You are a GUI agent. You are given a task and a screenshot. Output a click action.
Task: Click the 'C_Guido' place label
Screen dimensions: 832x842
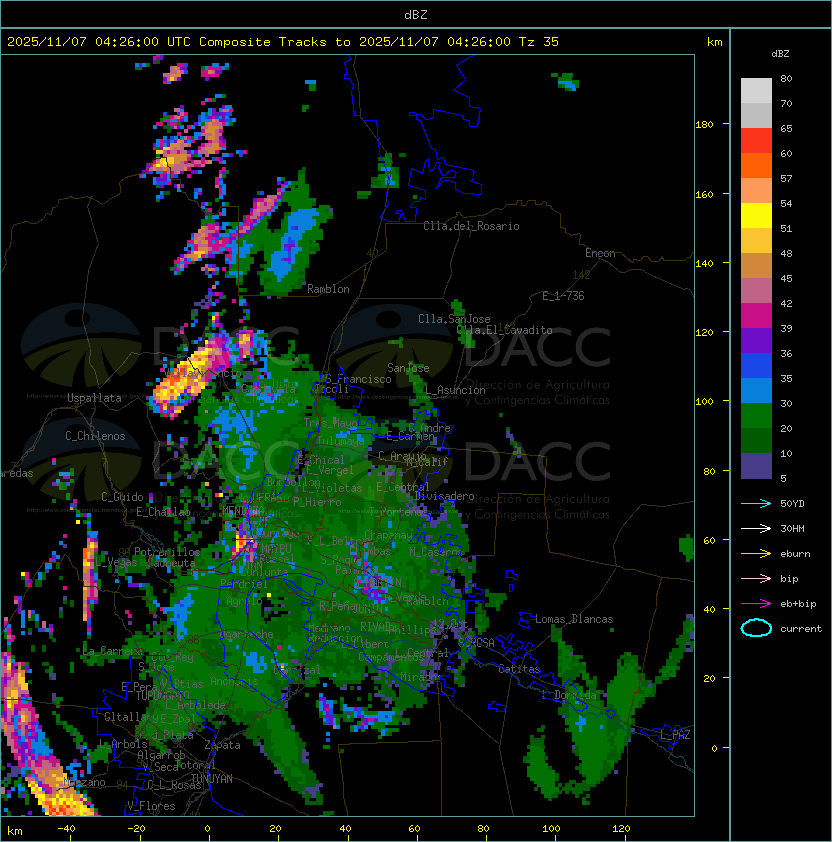(122, 497)
